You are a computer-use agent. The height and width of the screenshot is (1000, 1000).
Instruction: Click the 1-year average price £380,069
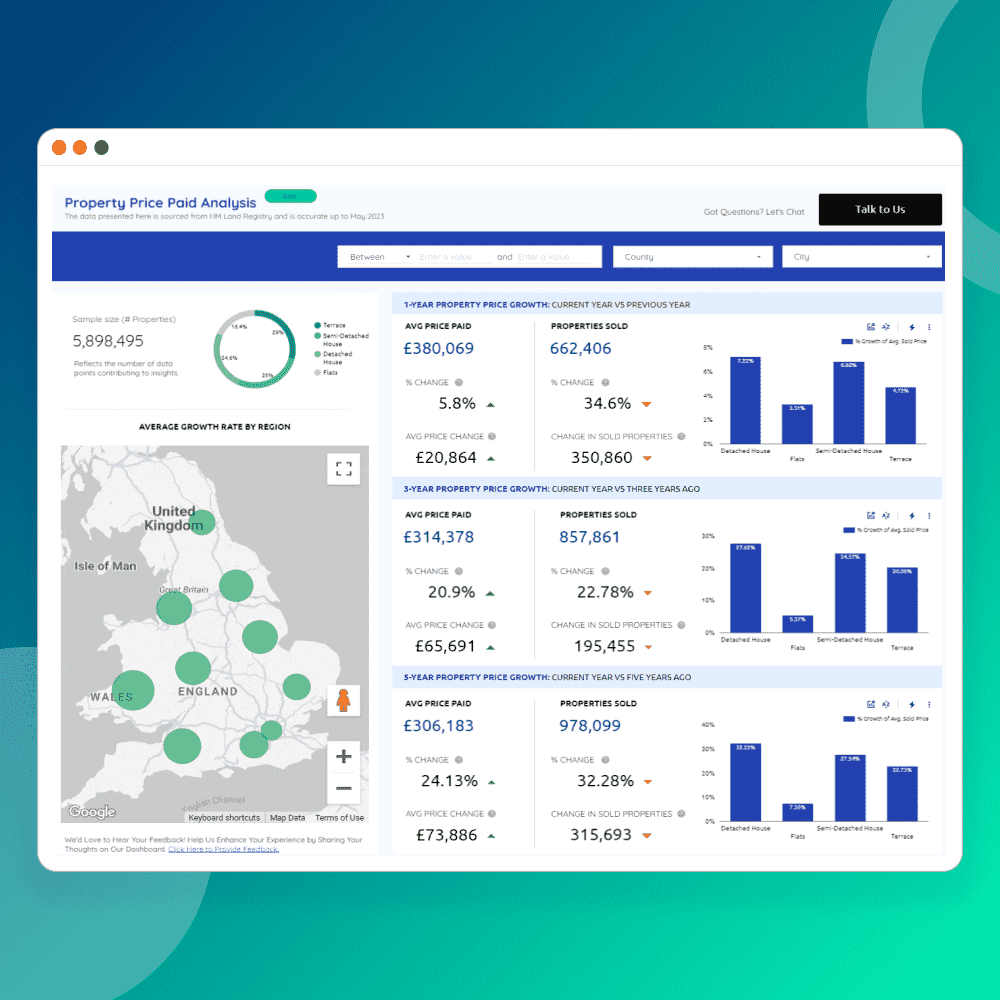tap(439, 348)
